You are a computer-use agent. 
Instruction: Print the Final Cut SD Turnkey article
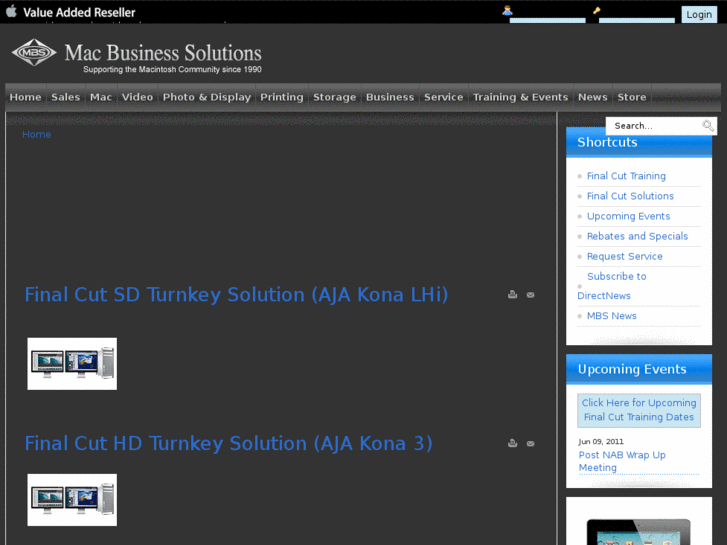coord(512,295)
